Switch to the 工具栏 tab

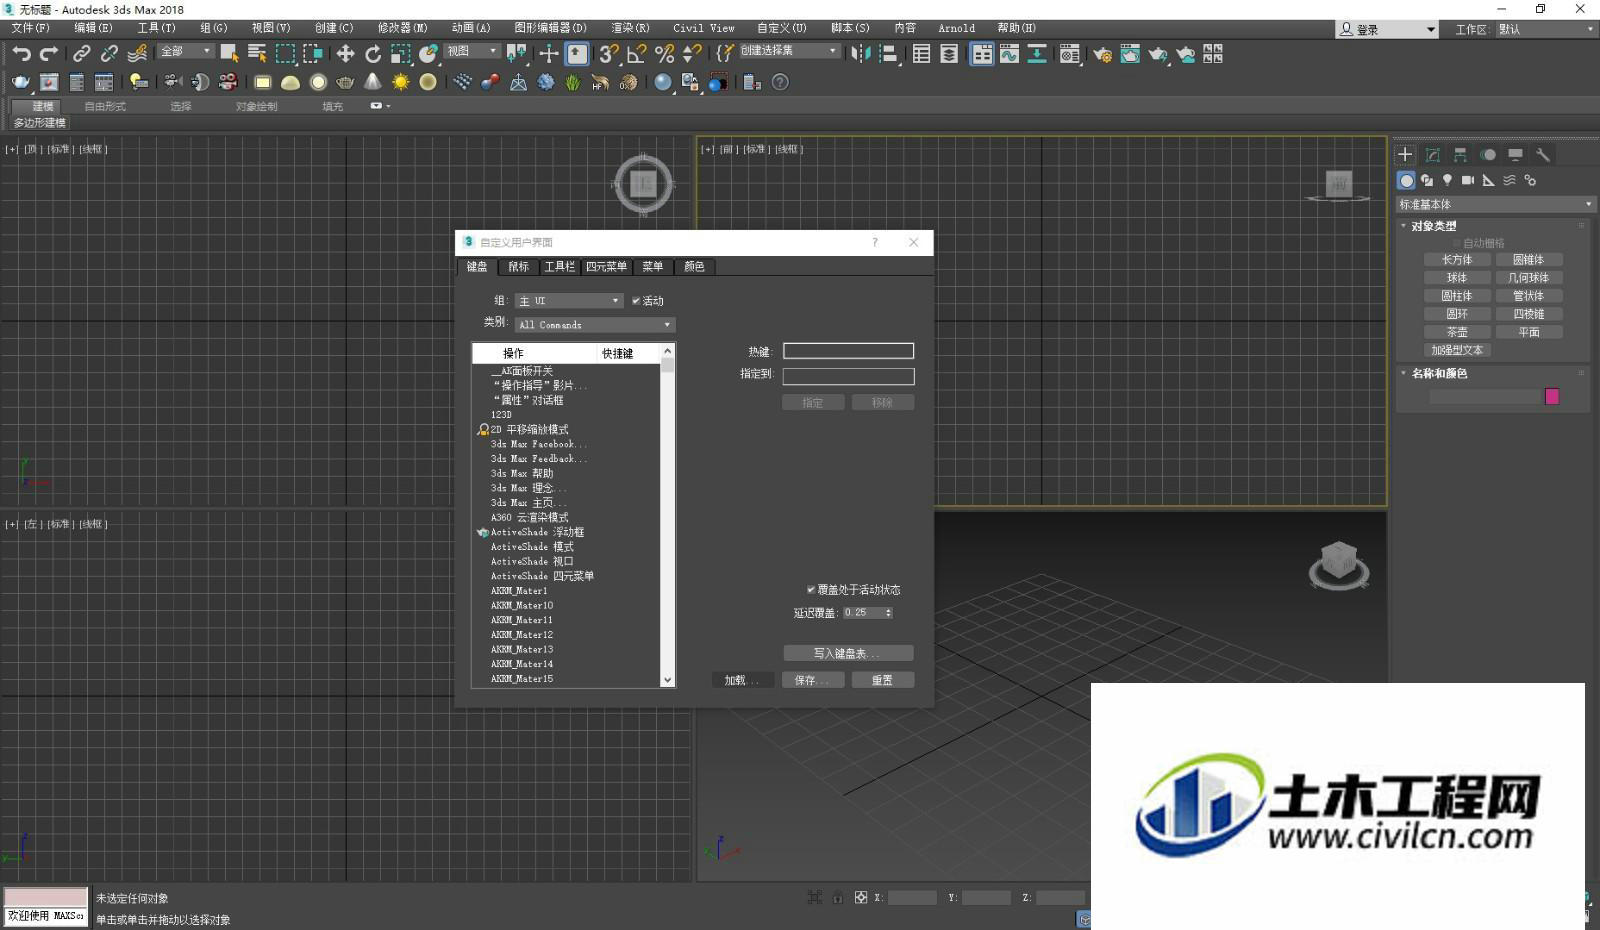coord(560,267)
